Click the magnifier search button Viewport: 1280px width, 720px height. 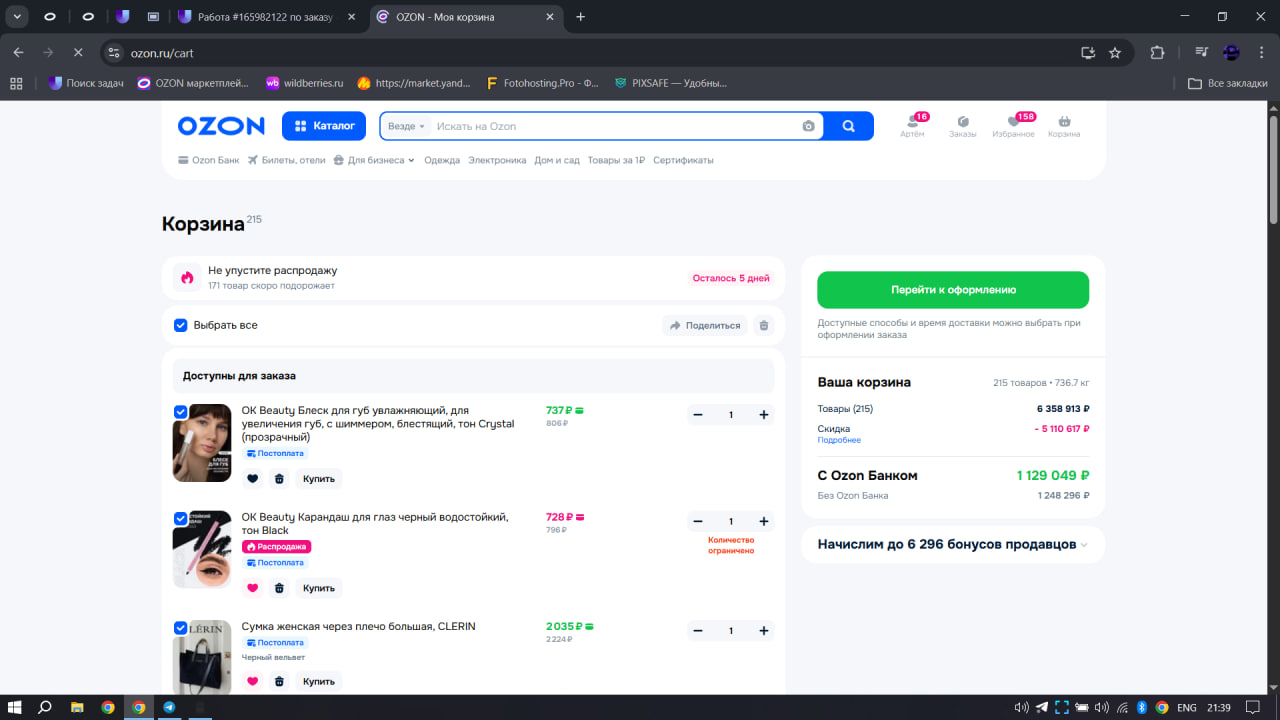(848, 126)
